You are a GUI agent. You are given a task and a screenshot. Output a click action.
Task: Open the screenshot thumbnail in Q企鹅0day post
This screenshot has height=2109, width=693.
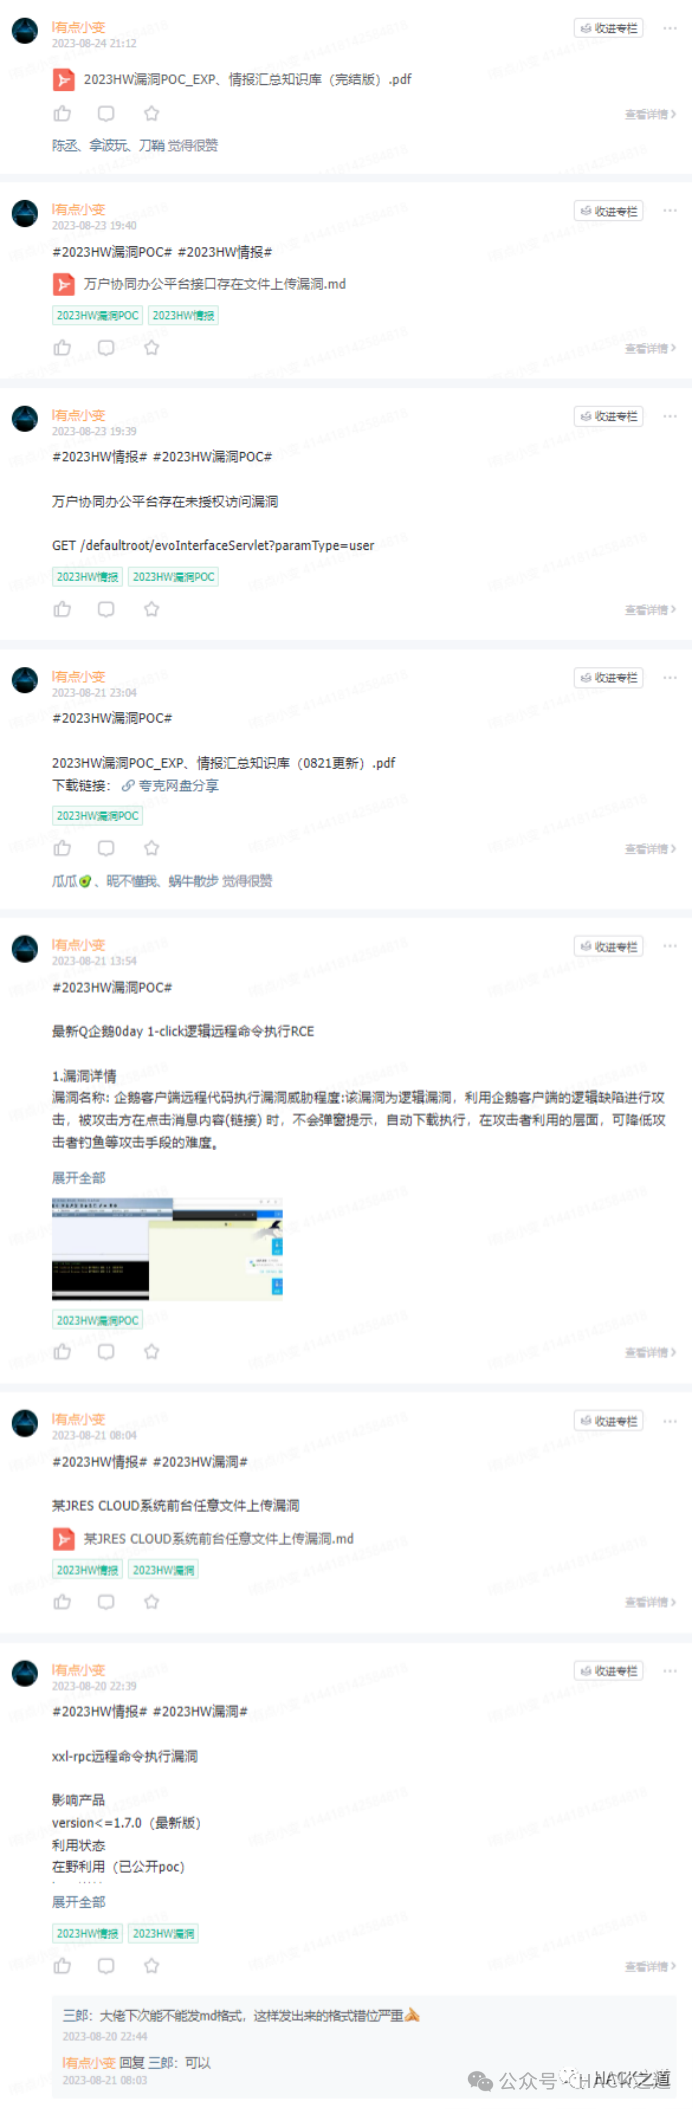pyautogui.click(x=167, y=1249)
